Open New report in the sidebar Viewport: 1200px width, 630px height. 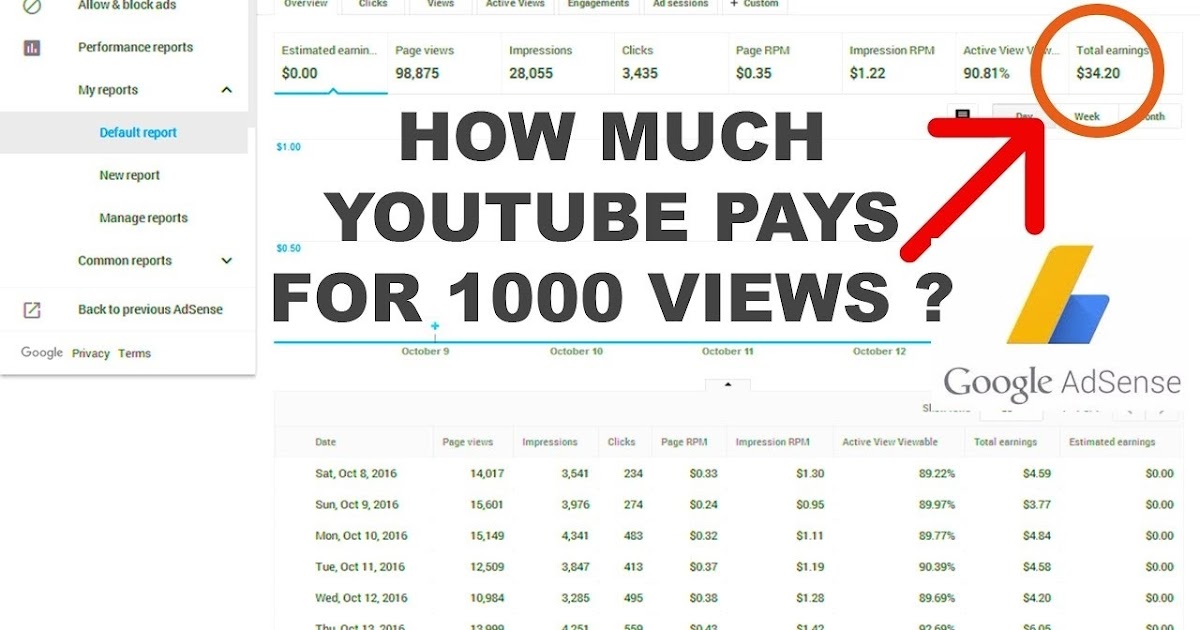point(130,176)
